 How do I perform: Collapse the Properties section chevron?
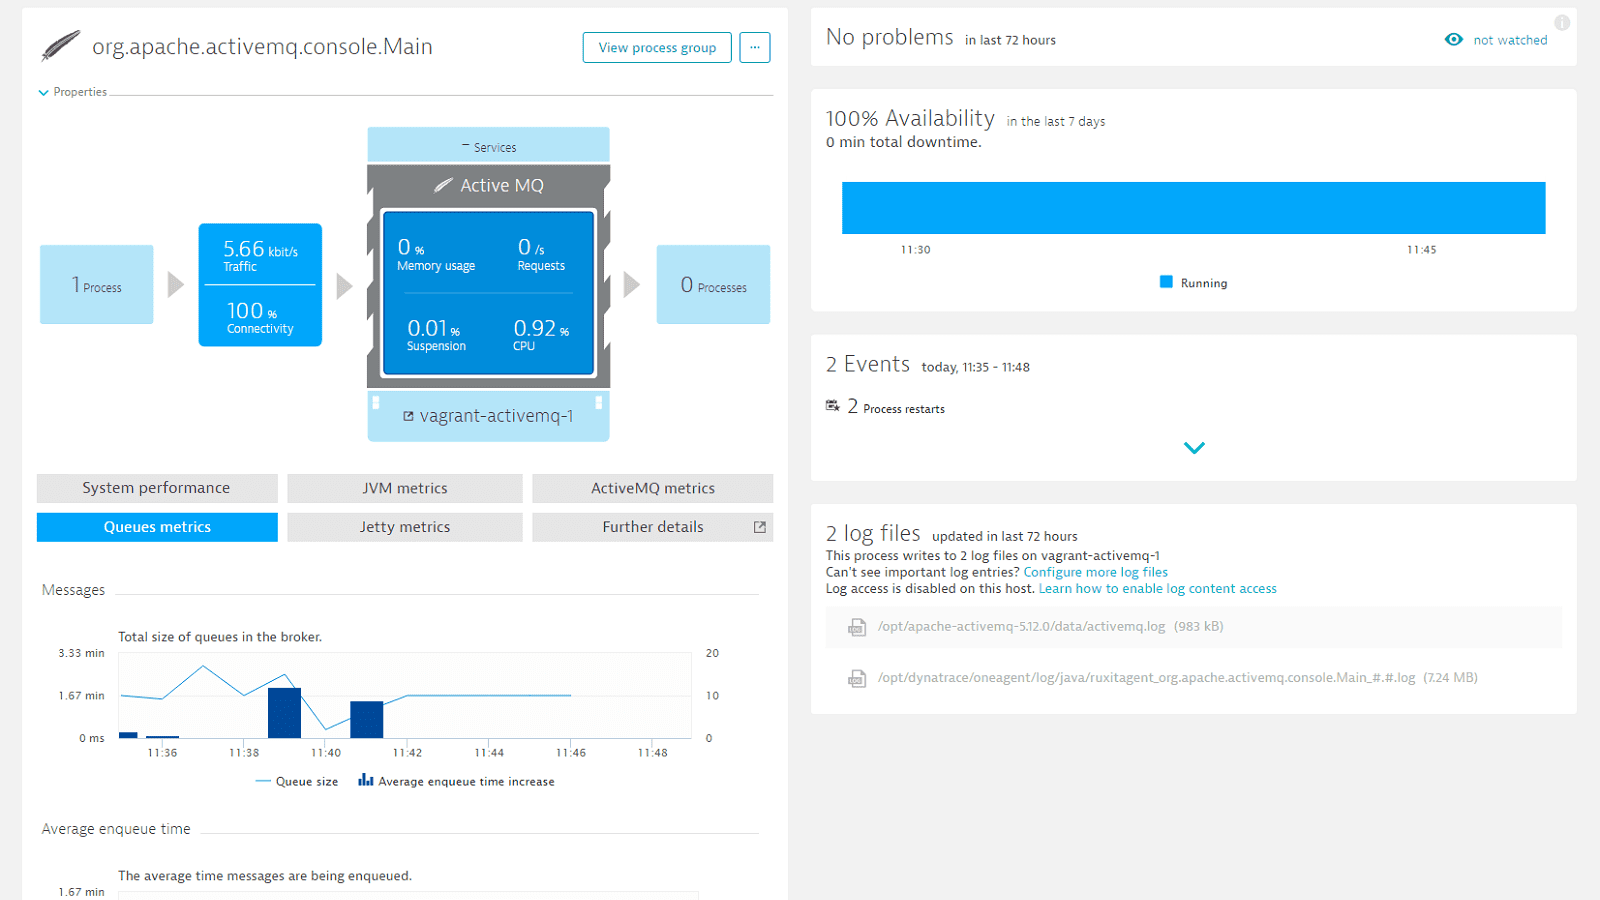(x=43, y=92)
